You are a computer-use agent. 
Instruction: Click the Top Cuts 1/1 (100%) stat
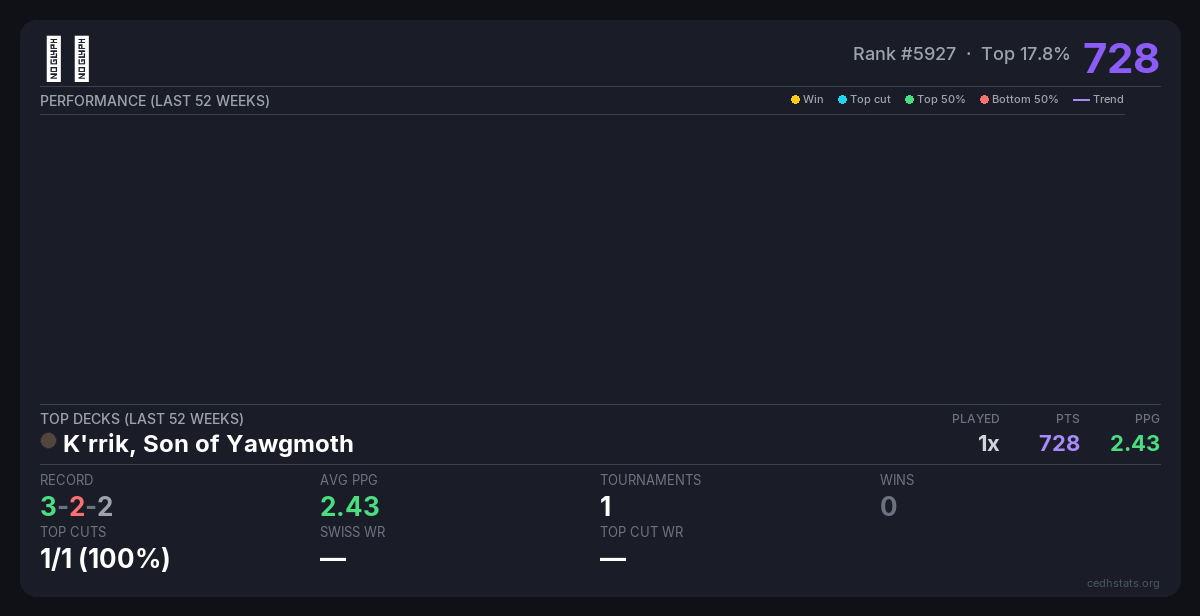[105, 558]
